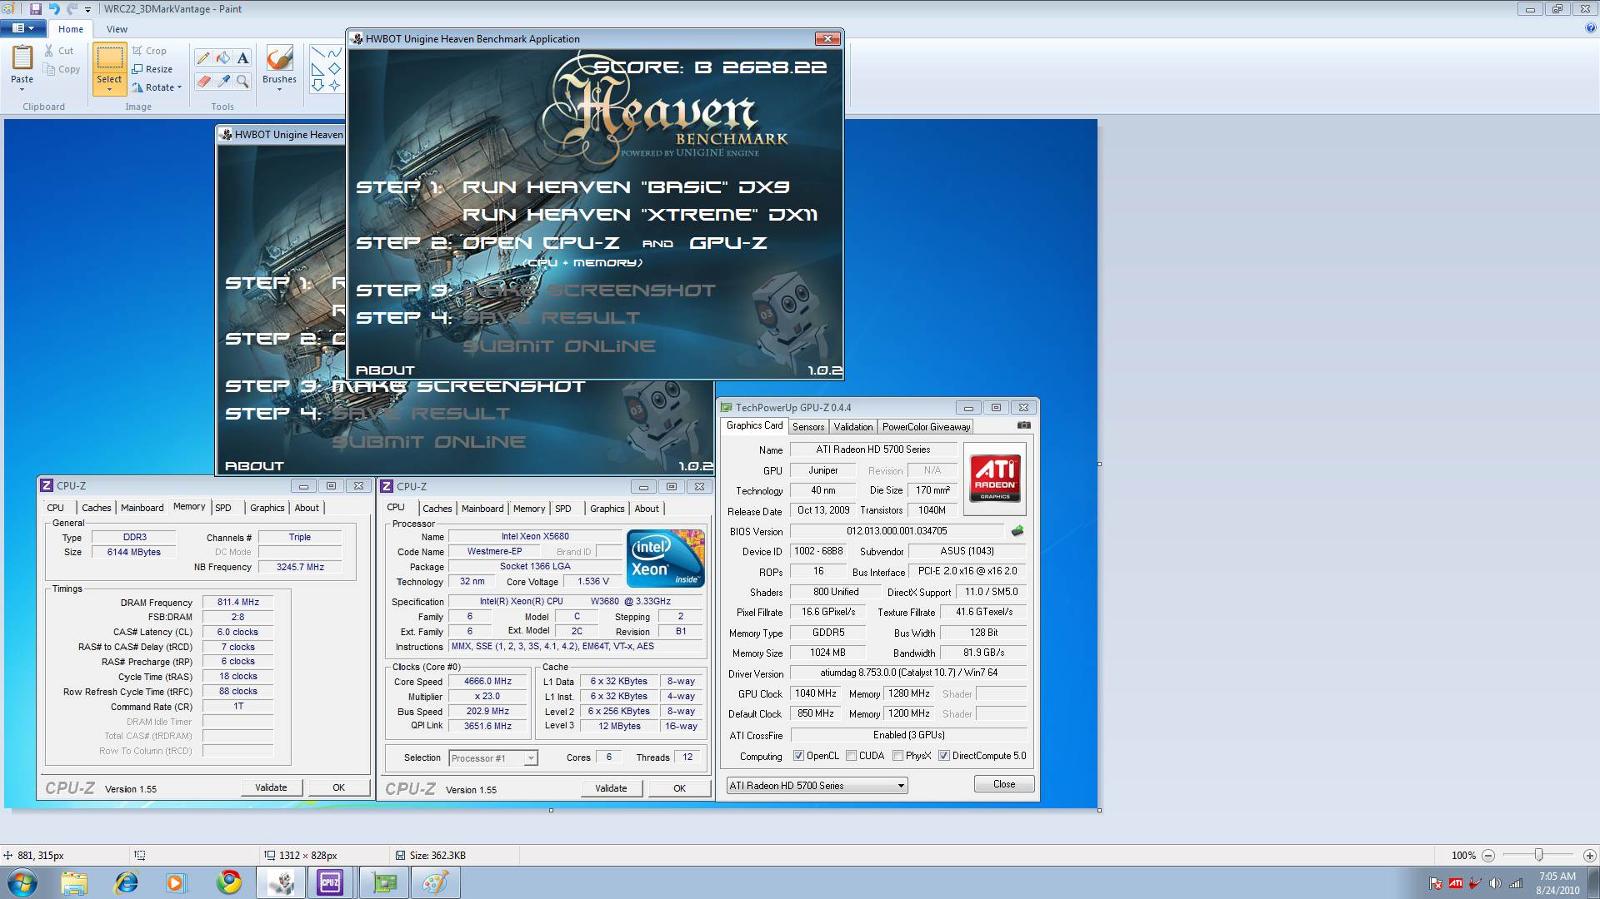Select the Eraser tool
Image resolution: width=1600 pixels, height=899 pixels.
203,81
